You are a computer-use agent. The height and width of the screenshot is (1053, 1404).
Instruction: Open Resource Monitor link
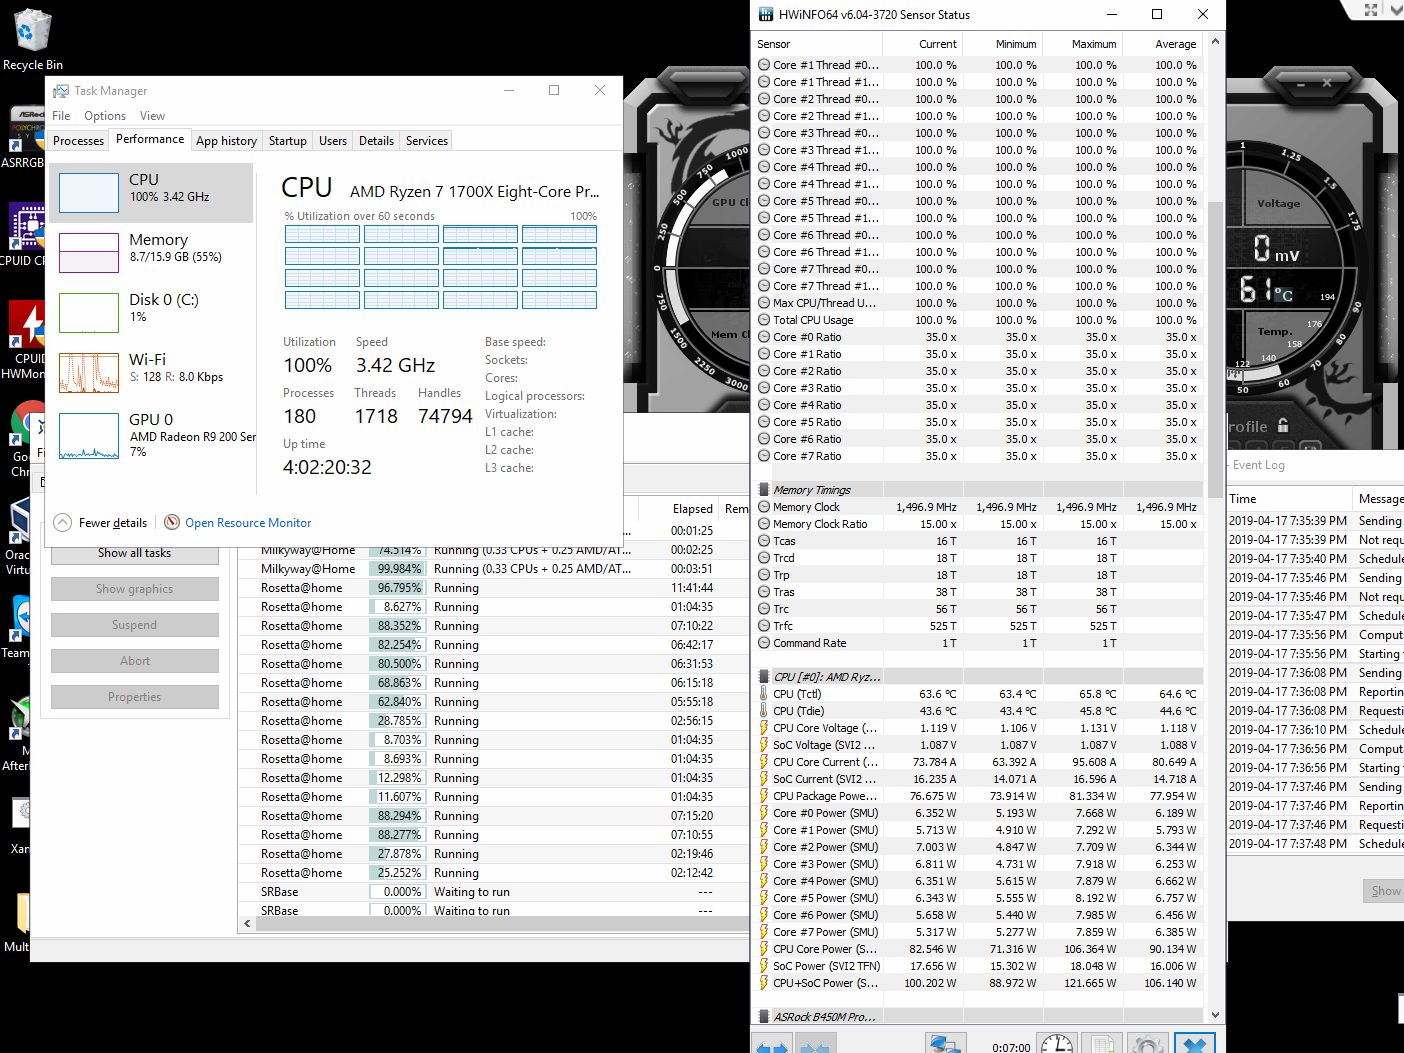(247, 523)
